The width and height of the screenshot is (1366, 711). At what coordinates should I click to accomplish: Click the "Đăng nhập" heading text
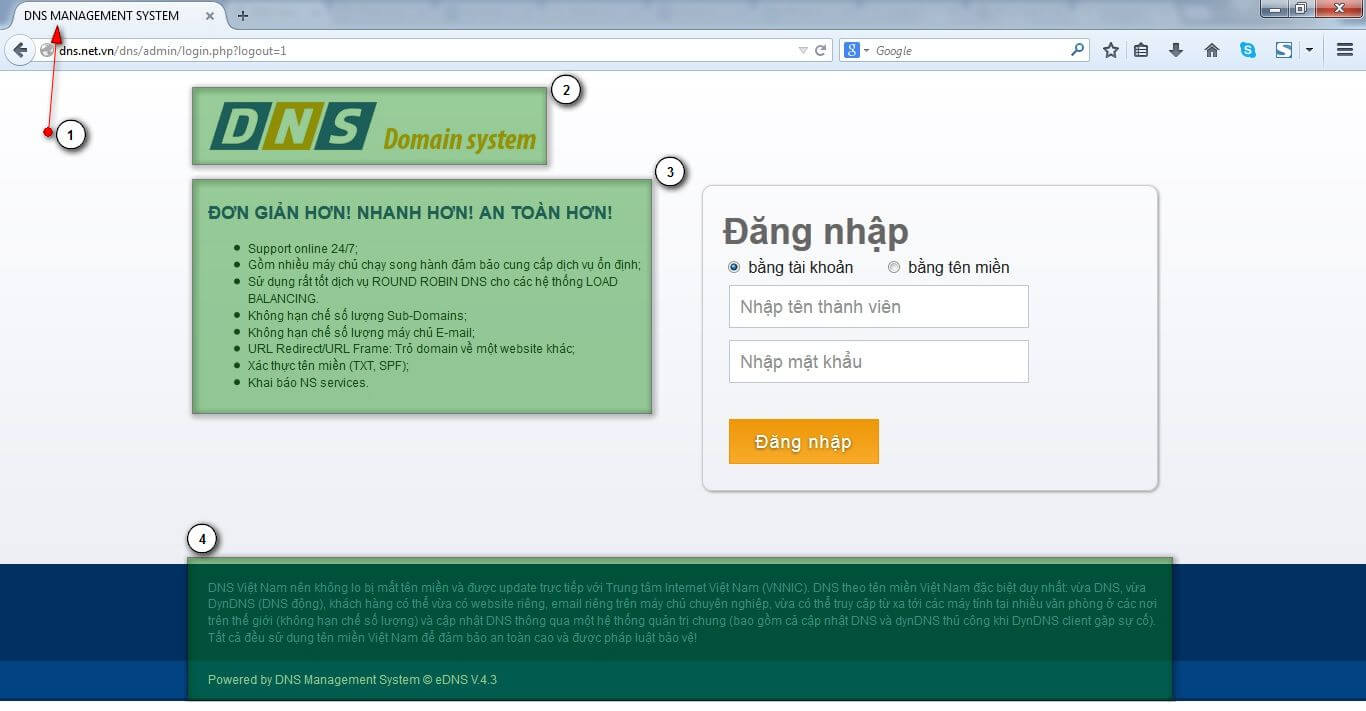tap(816, 231)
